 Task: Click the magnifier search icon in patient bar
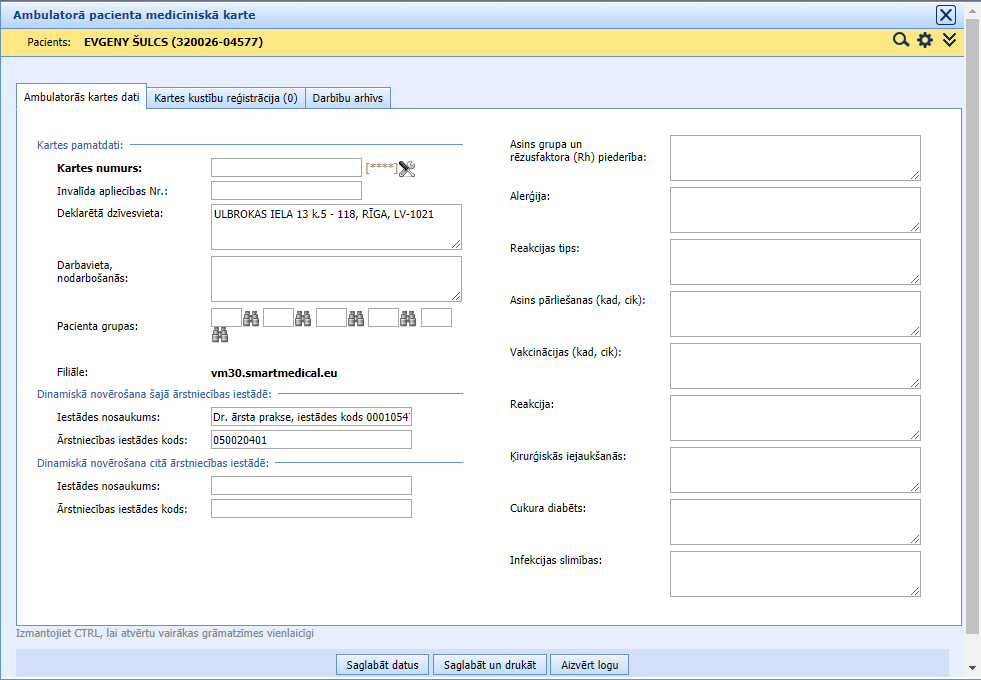[901, 40]
